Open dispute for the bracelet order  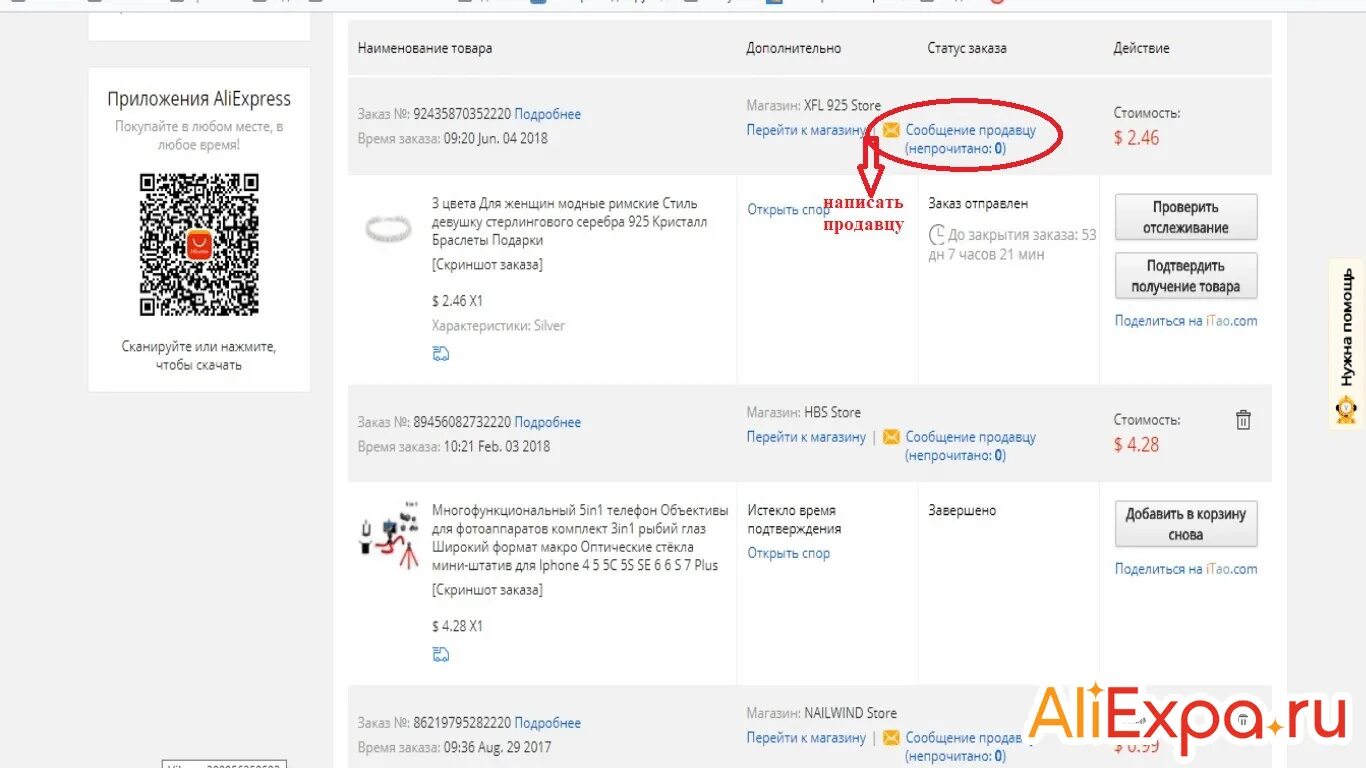pos(789,210)
